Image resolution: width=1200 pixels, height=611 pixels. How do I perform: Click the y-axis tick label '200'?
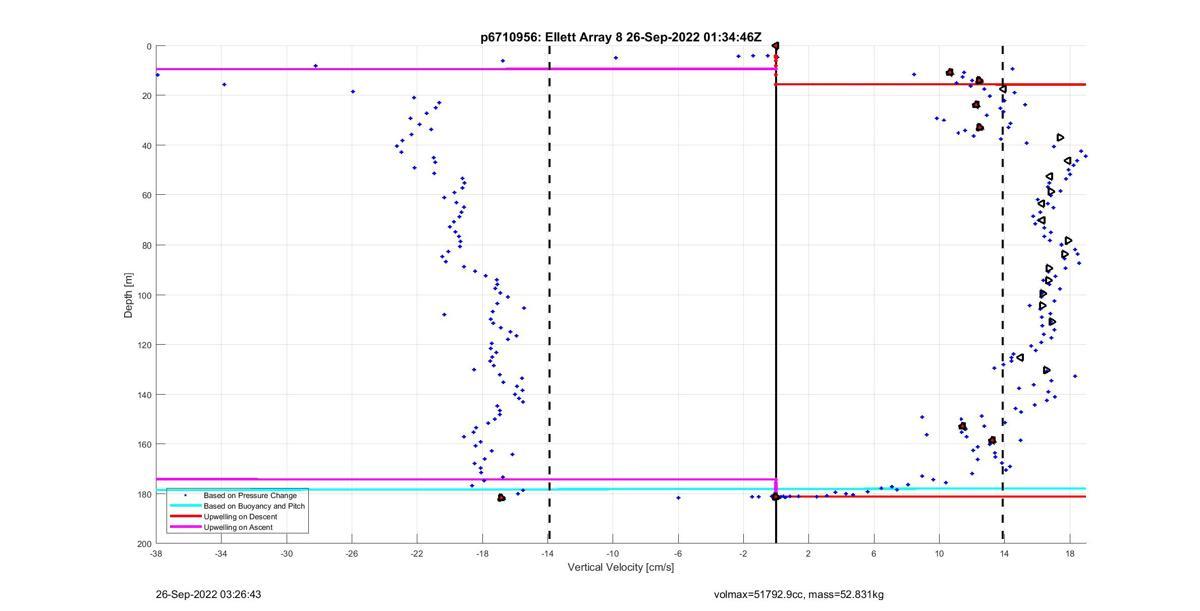(143, 543)
